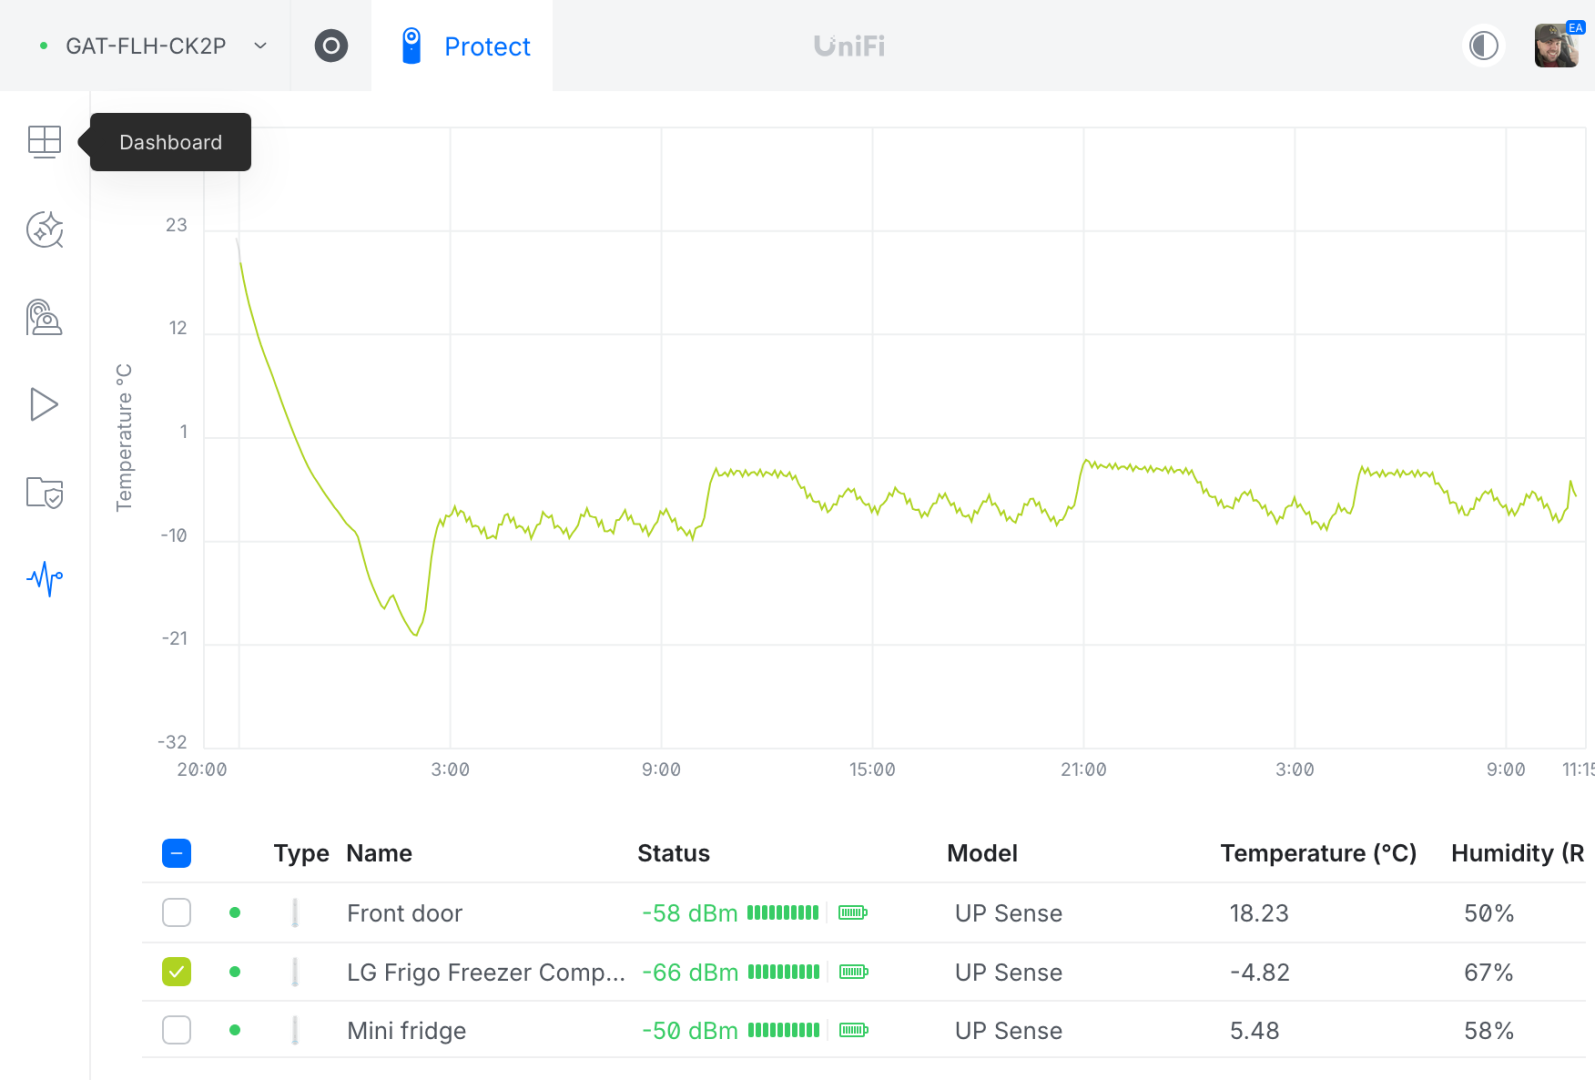1595x1080 pixels.
Task: Select the sensor pulse graph icon
Action: point(44,578)
